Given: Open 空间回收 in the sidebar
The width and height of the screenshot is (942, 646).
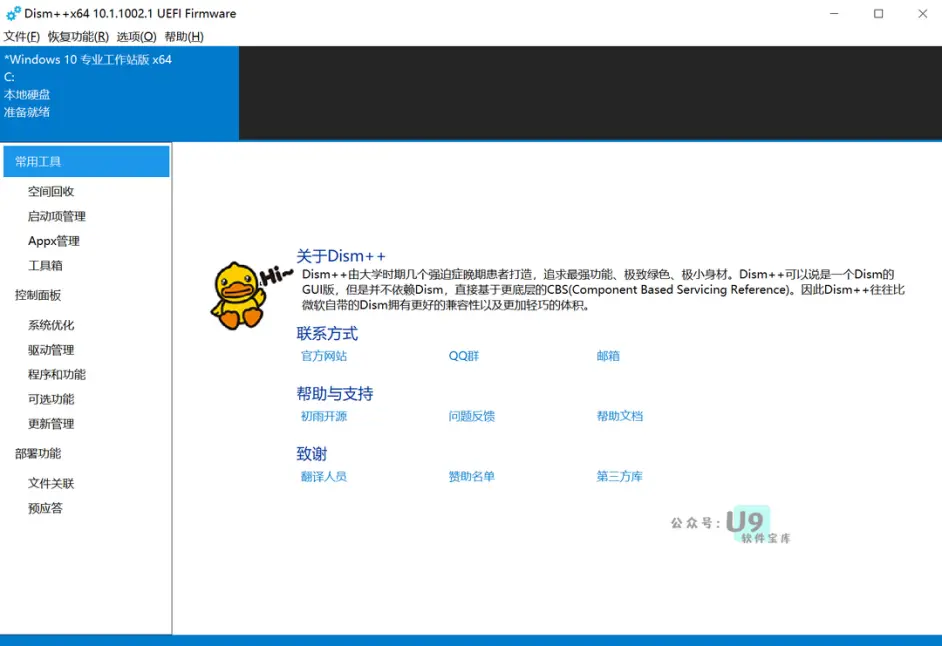Looking at the screenshot, I should [x=51, y=192].
